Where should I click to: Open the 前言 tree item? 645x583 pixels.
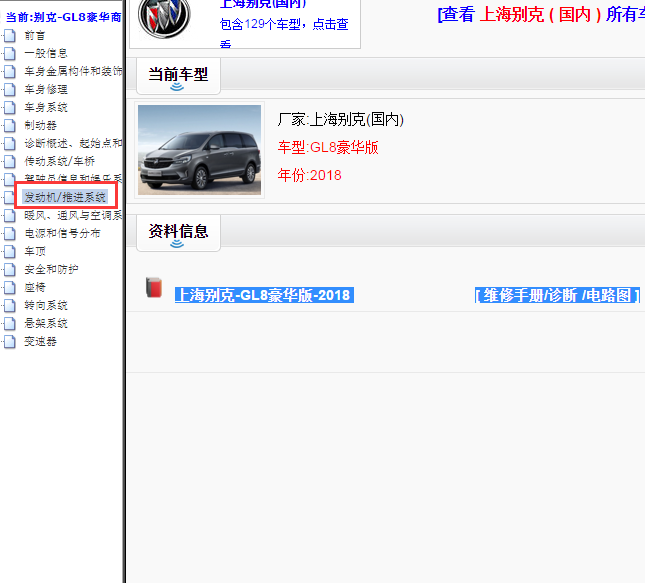click(35, 36)
